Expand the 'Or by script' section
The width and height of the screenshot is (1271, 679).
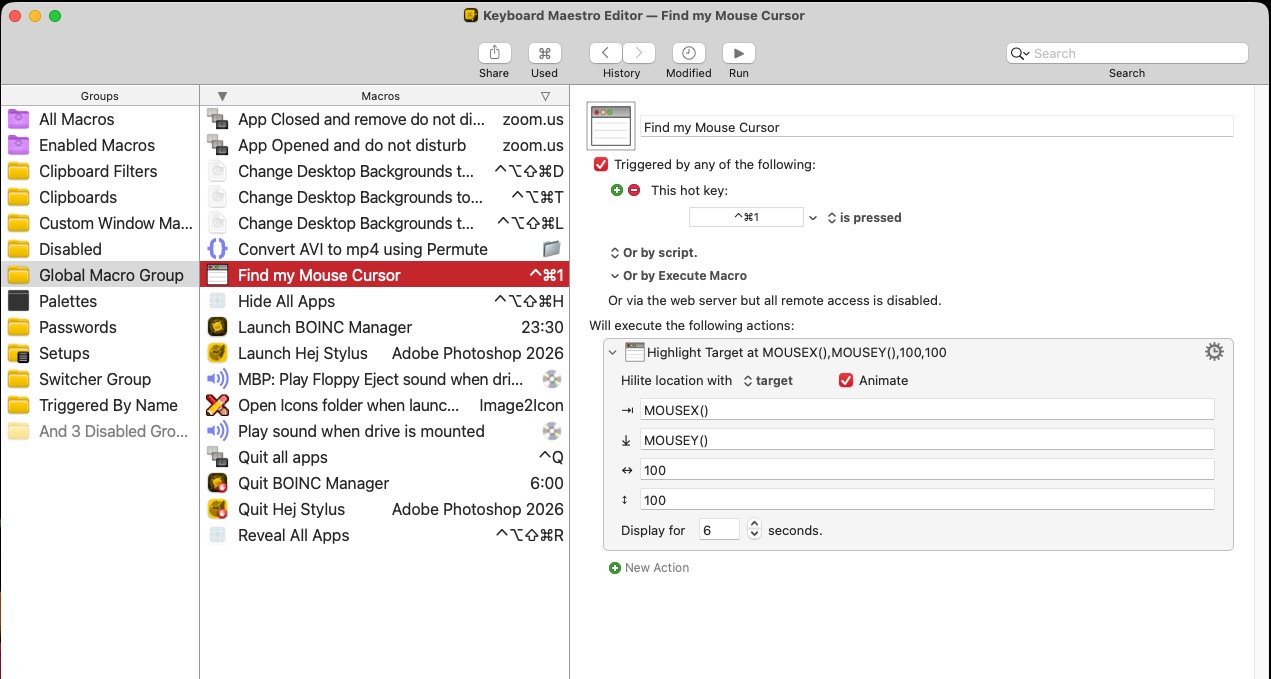pyautogui.click(x=654, y=253)
